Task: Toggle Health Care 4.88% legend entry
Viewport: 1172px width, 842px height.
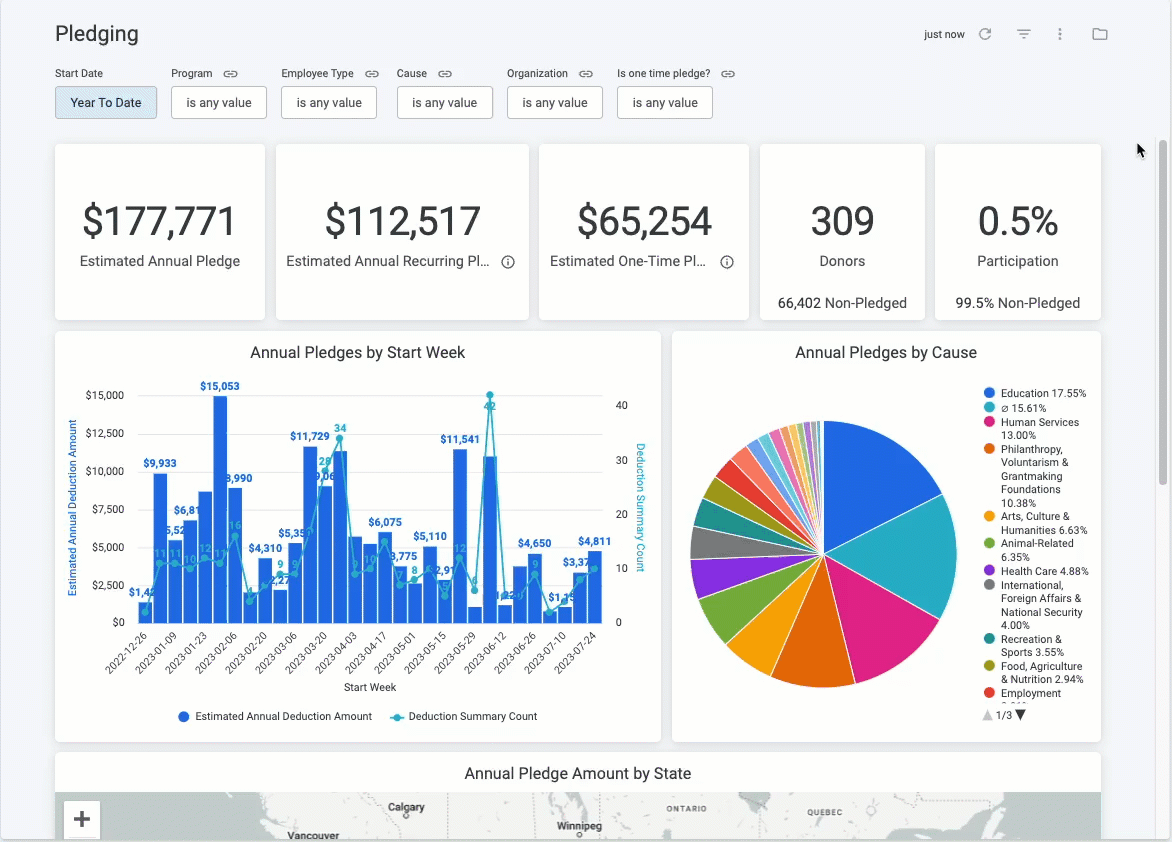Action: (x=1036, y=571)
